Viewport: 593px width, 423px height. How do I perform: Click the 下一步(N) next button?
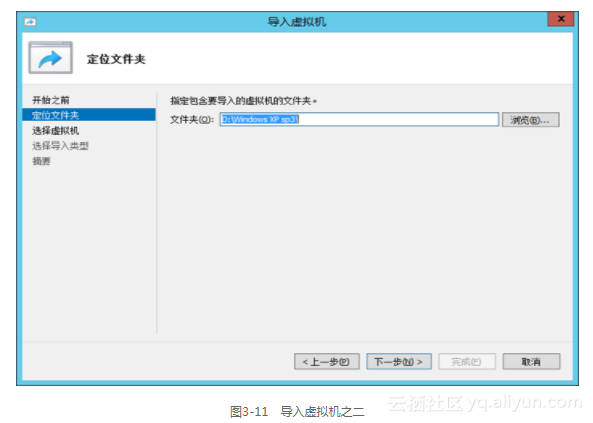(x=399, y=362)
